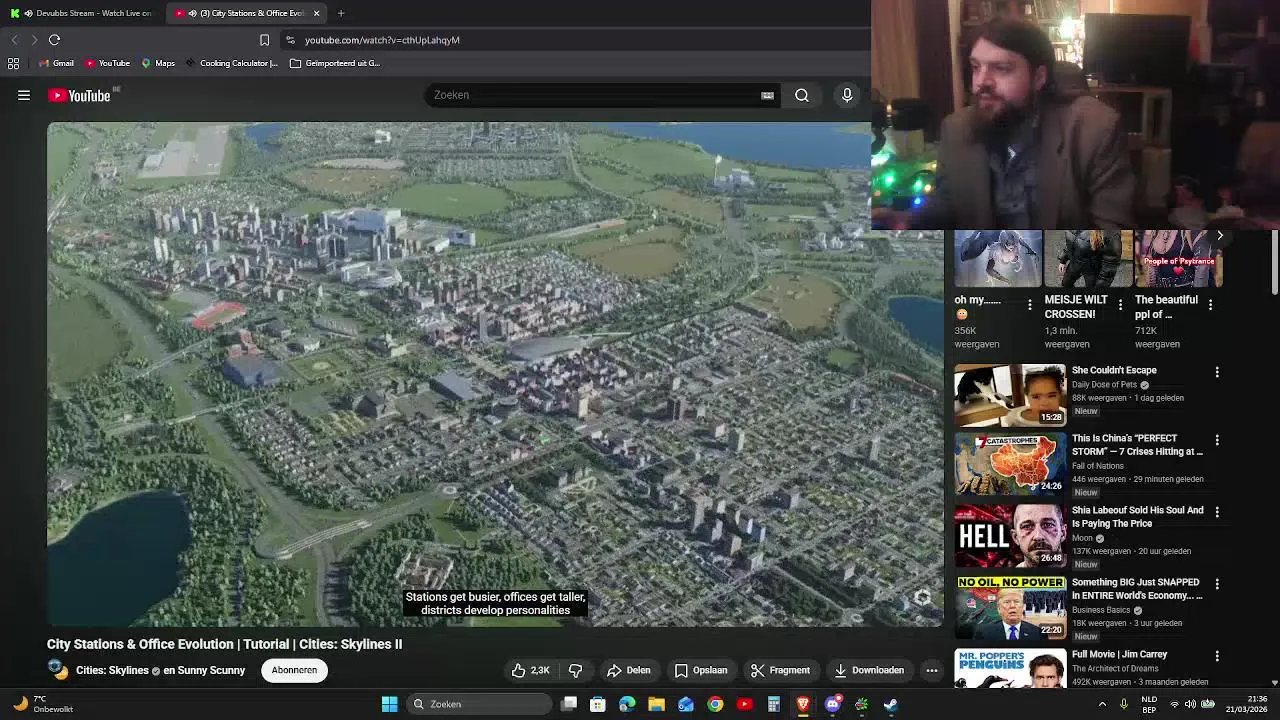
Task: Open the YouTube bookmark
Action: (107, 63)
